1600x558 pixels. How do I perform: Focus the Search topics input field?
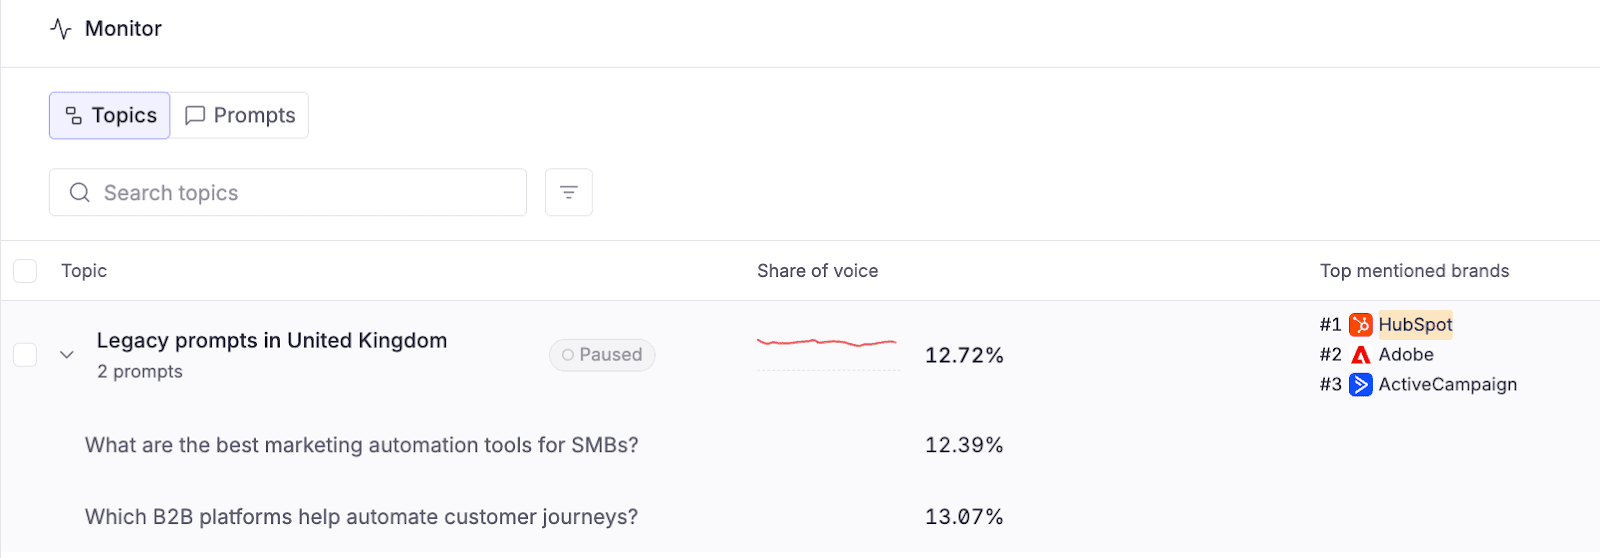(x=300, y=192)
